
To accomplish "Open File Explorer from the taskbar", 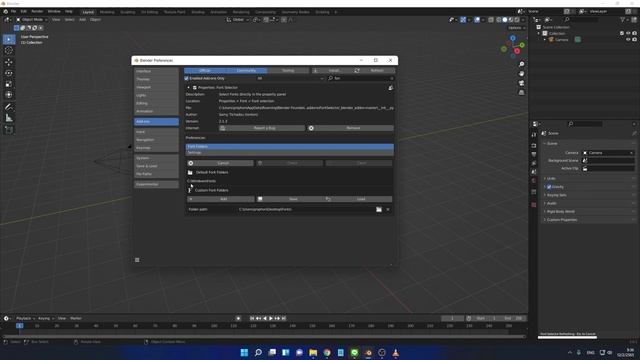I will click(x=313, y=353).
